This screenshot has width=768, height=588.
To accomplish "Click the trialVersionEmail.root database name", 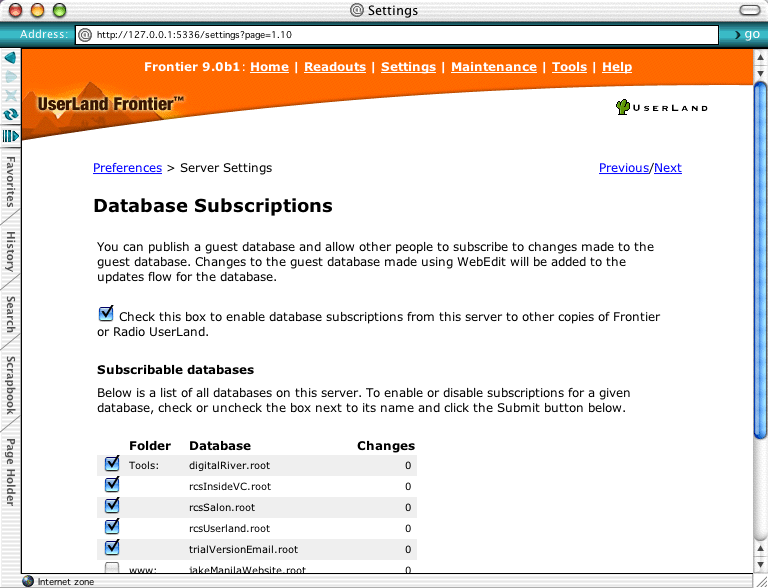I will click(x=243, y=549).
